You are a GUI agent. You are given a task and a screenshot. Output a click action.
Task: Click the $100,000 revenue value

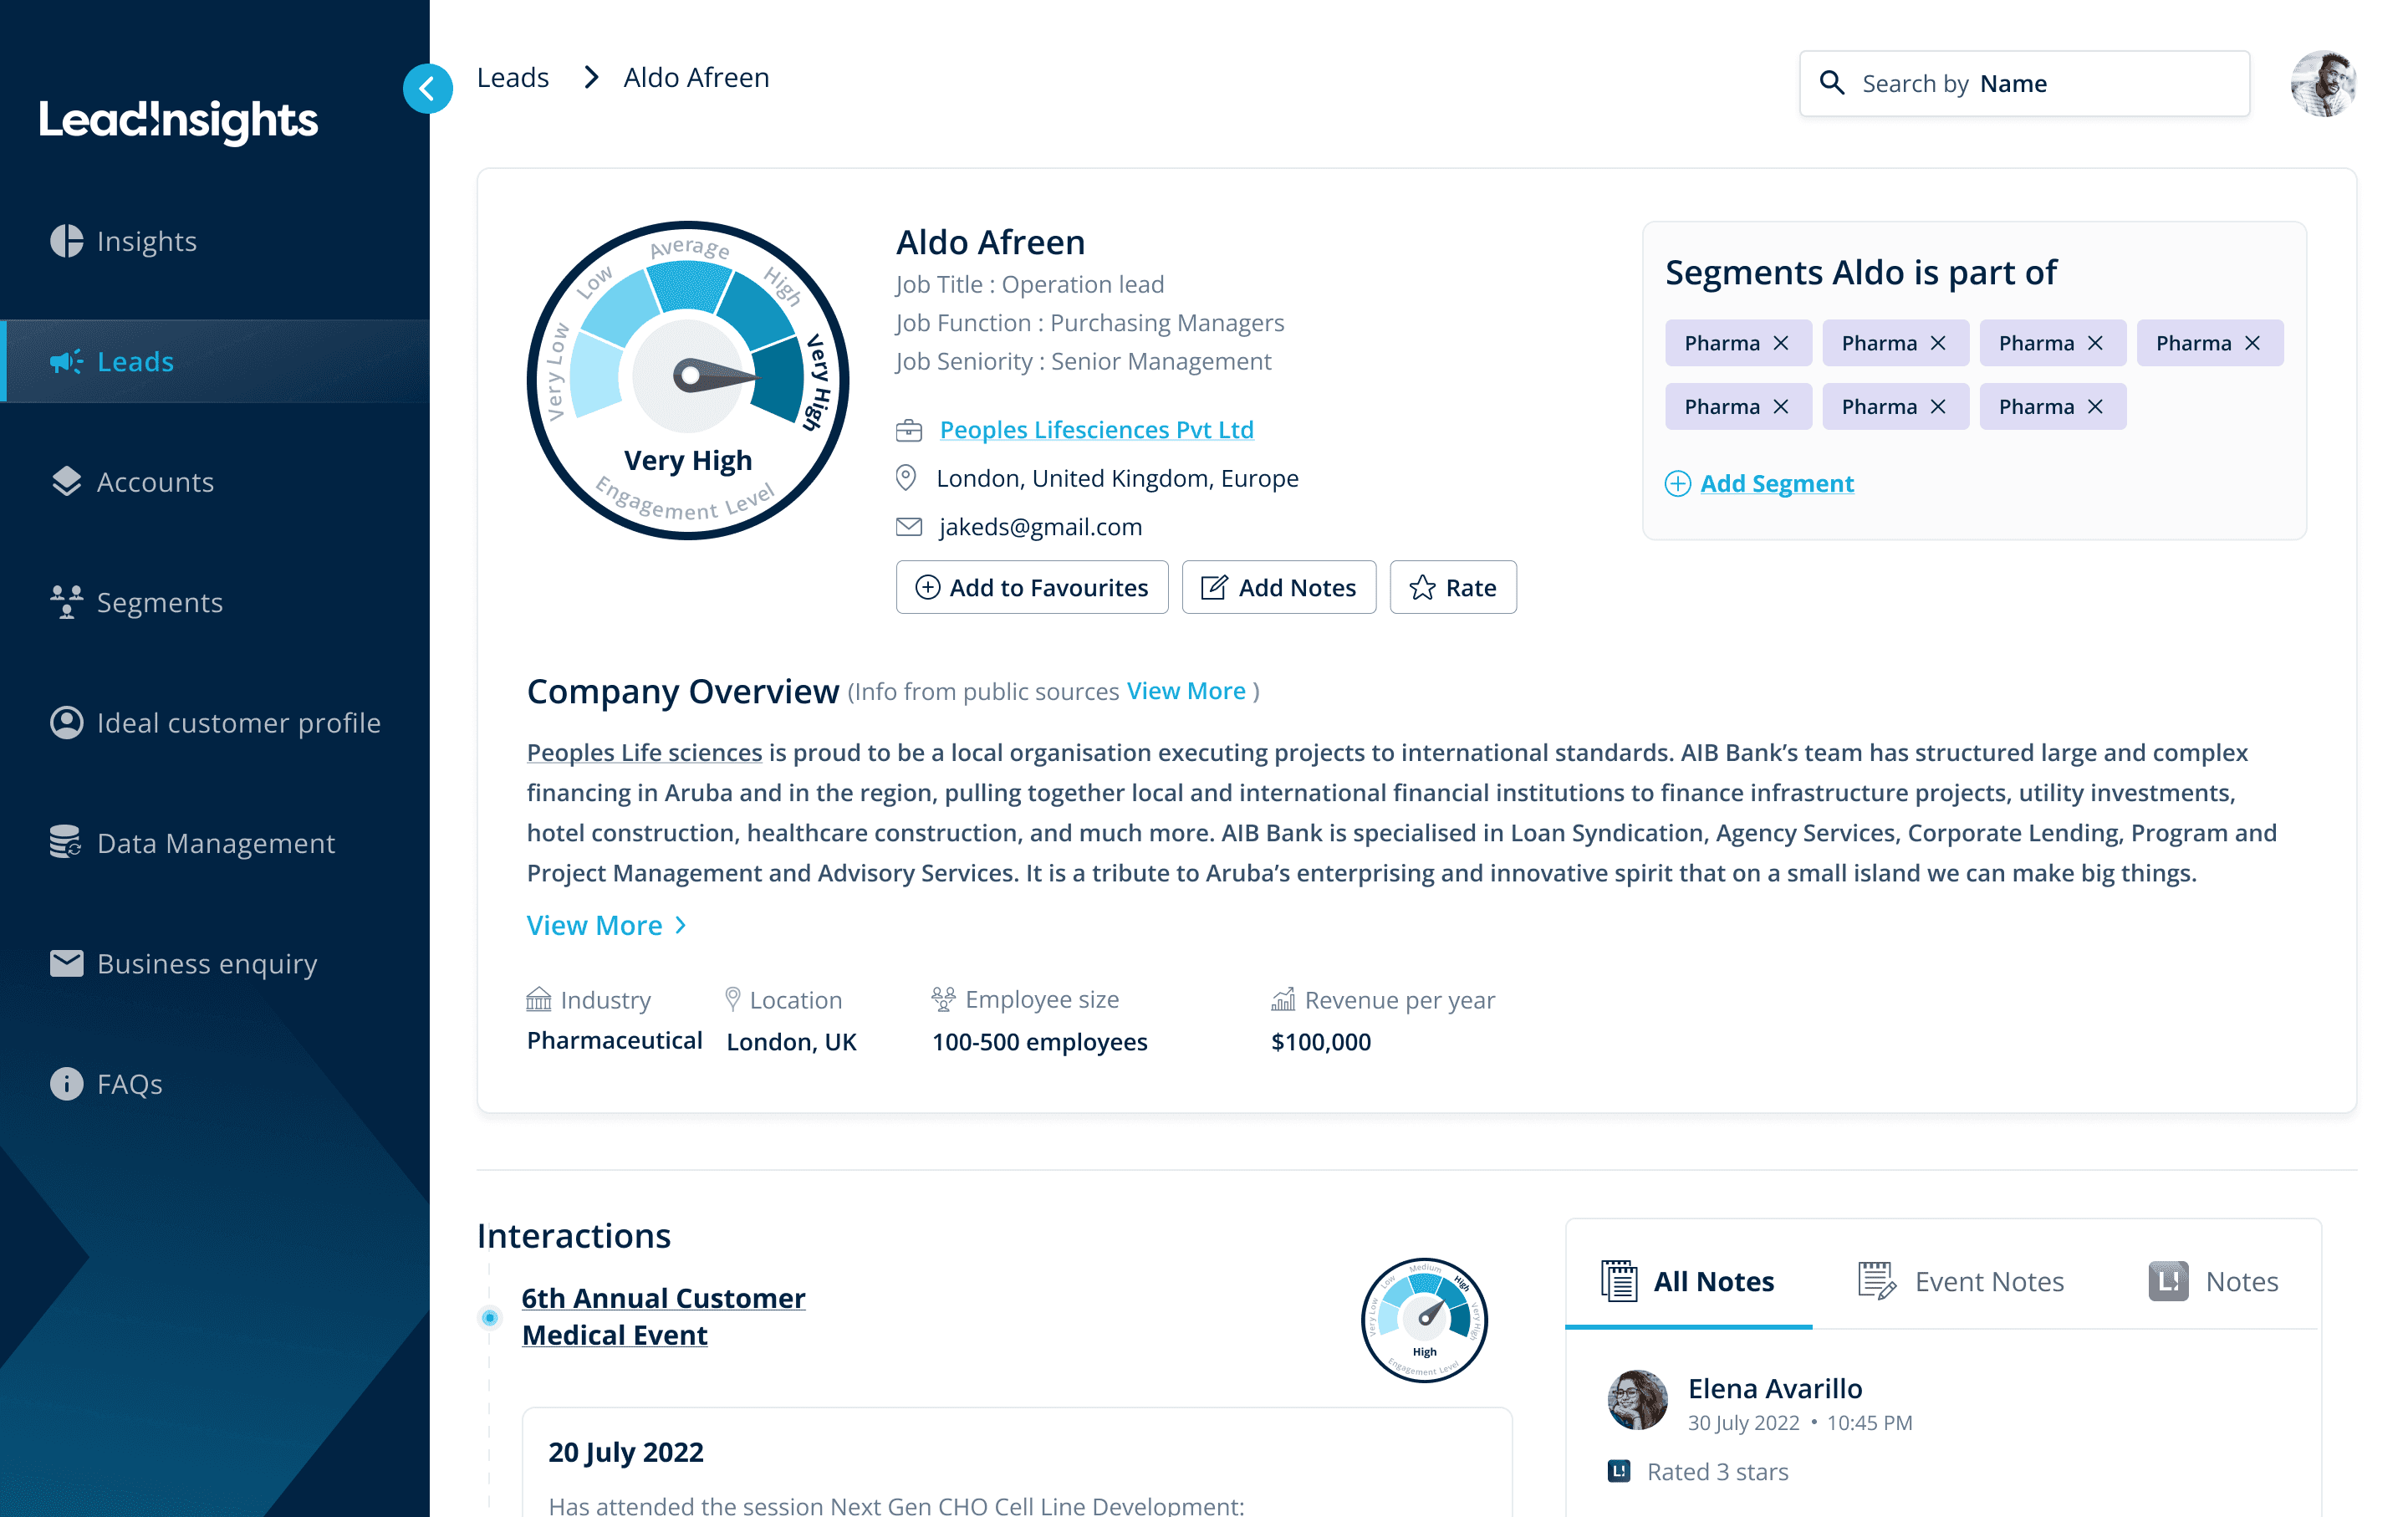point(1321,1041)
